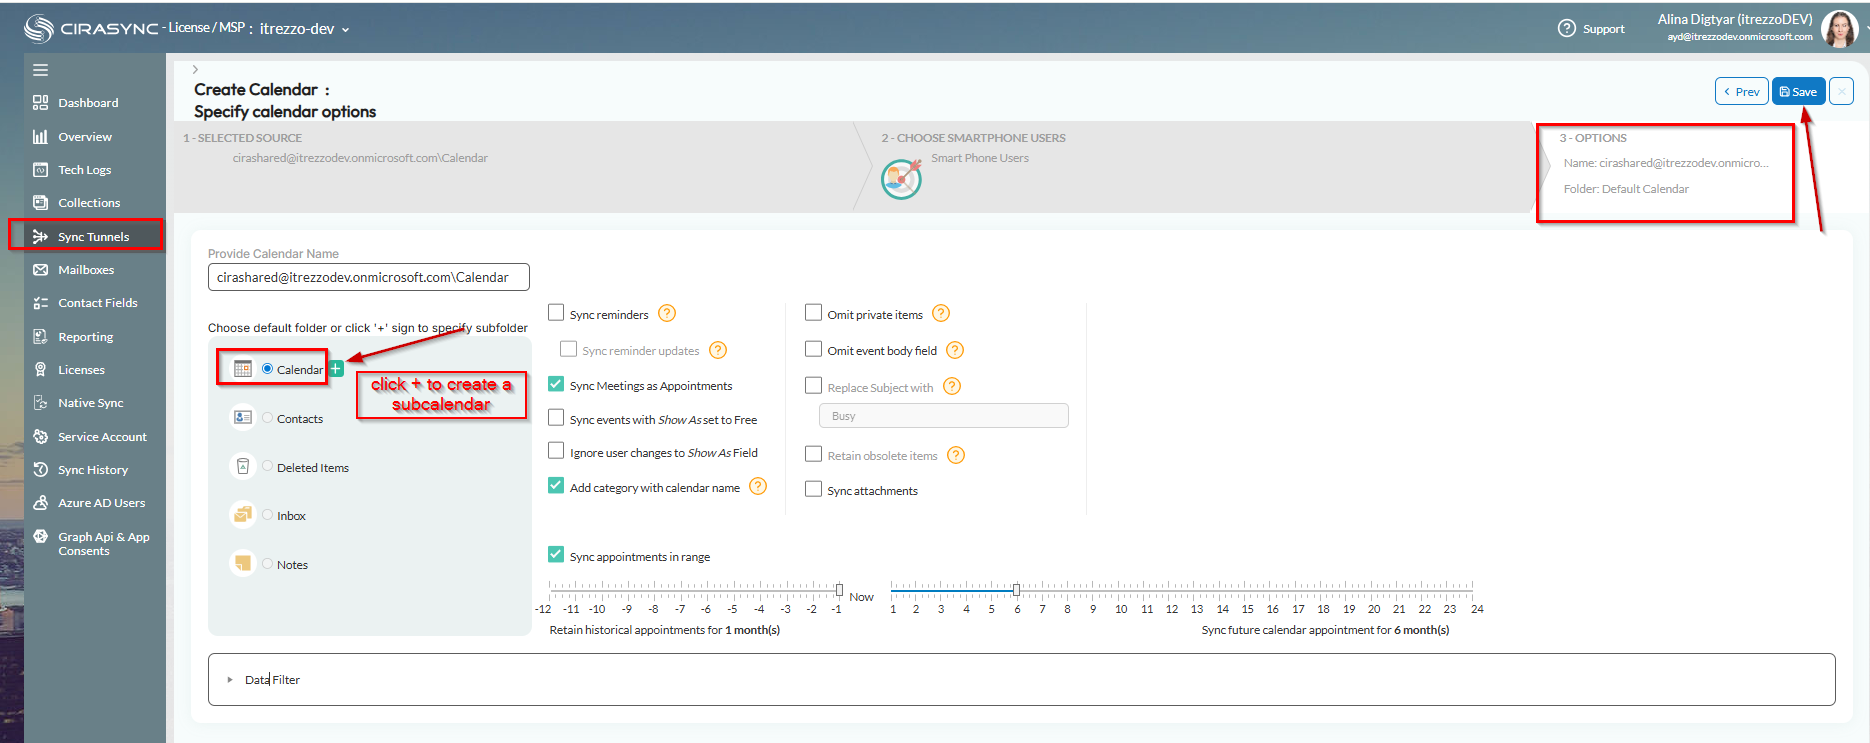
Task: Click the Contacts folder card icon
Action: click(243, 417)
